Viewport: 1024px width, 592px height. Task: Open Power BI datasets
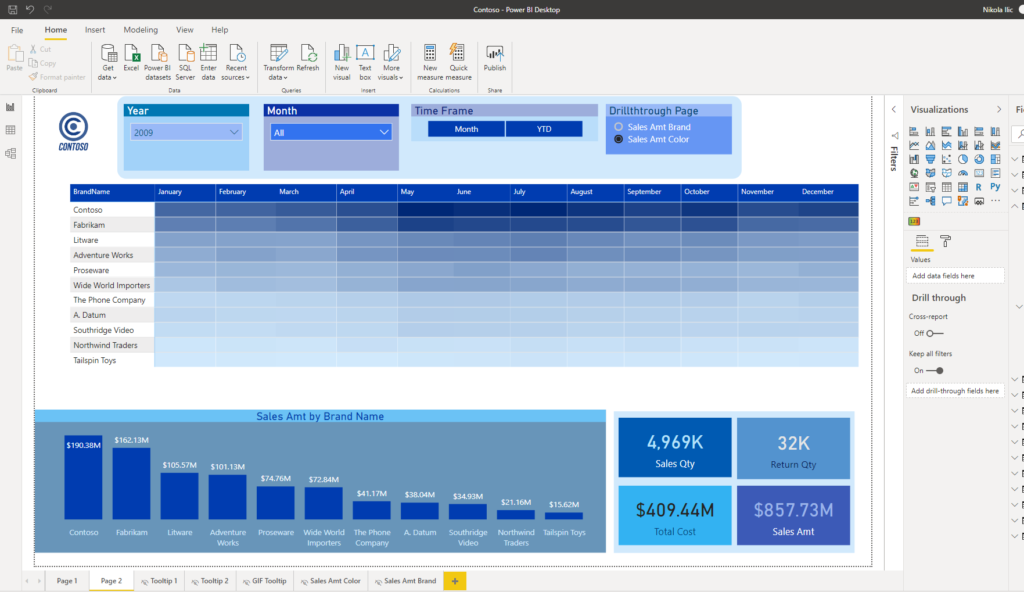(x=157, y=62)
